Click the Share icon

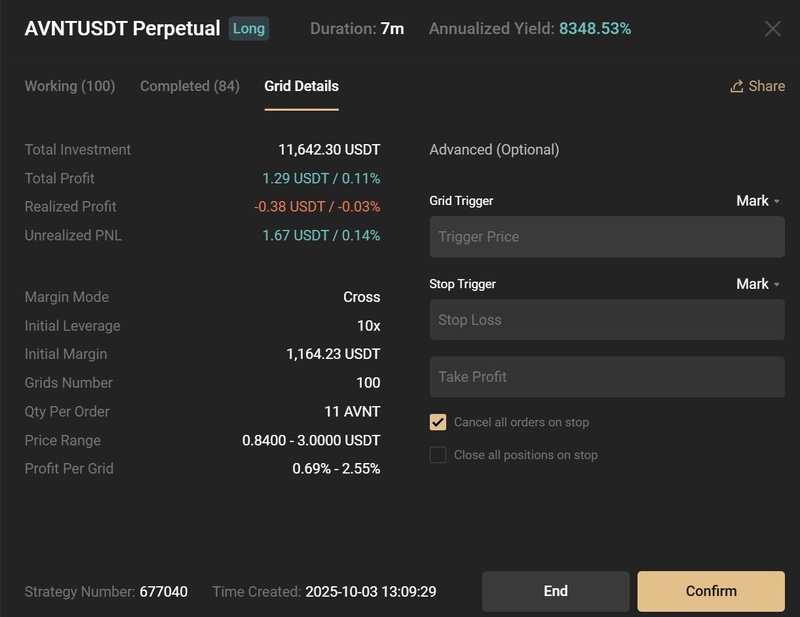tap(737, 86)
